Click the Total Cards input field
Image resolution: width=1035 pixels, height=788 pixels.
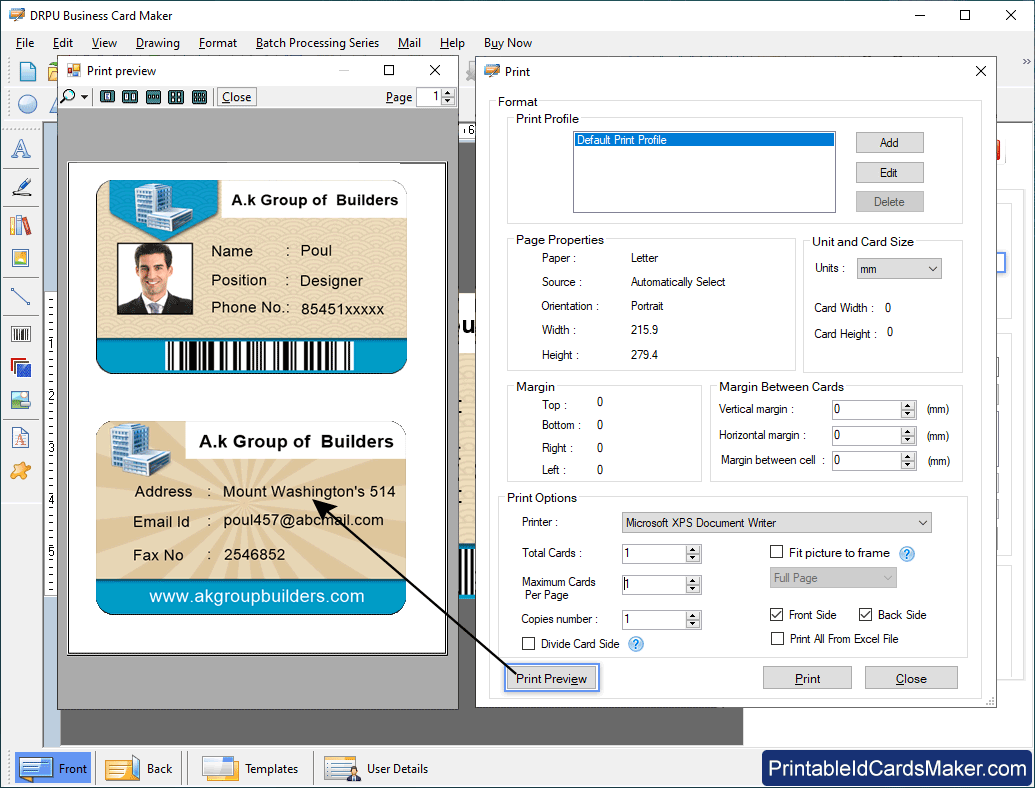coord(653,554)
